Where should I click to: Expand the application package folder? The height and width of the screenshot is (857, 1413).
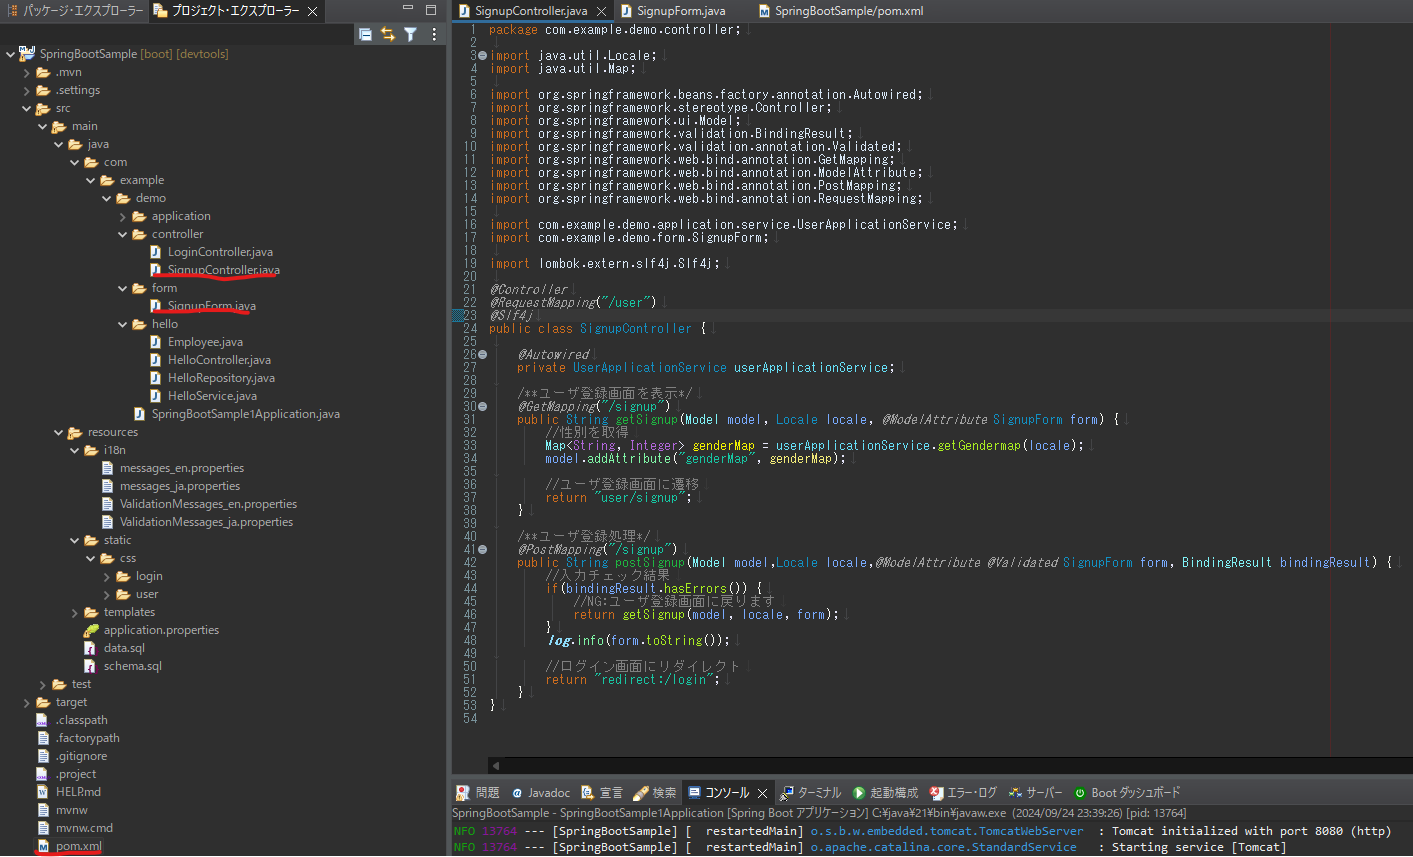[x=123, y=216]
